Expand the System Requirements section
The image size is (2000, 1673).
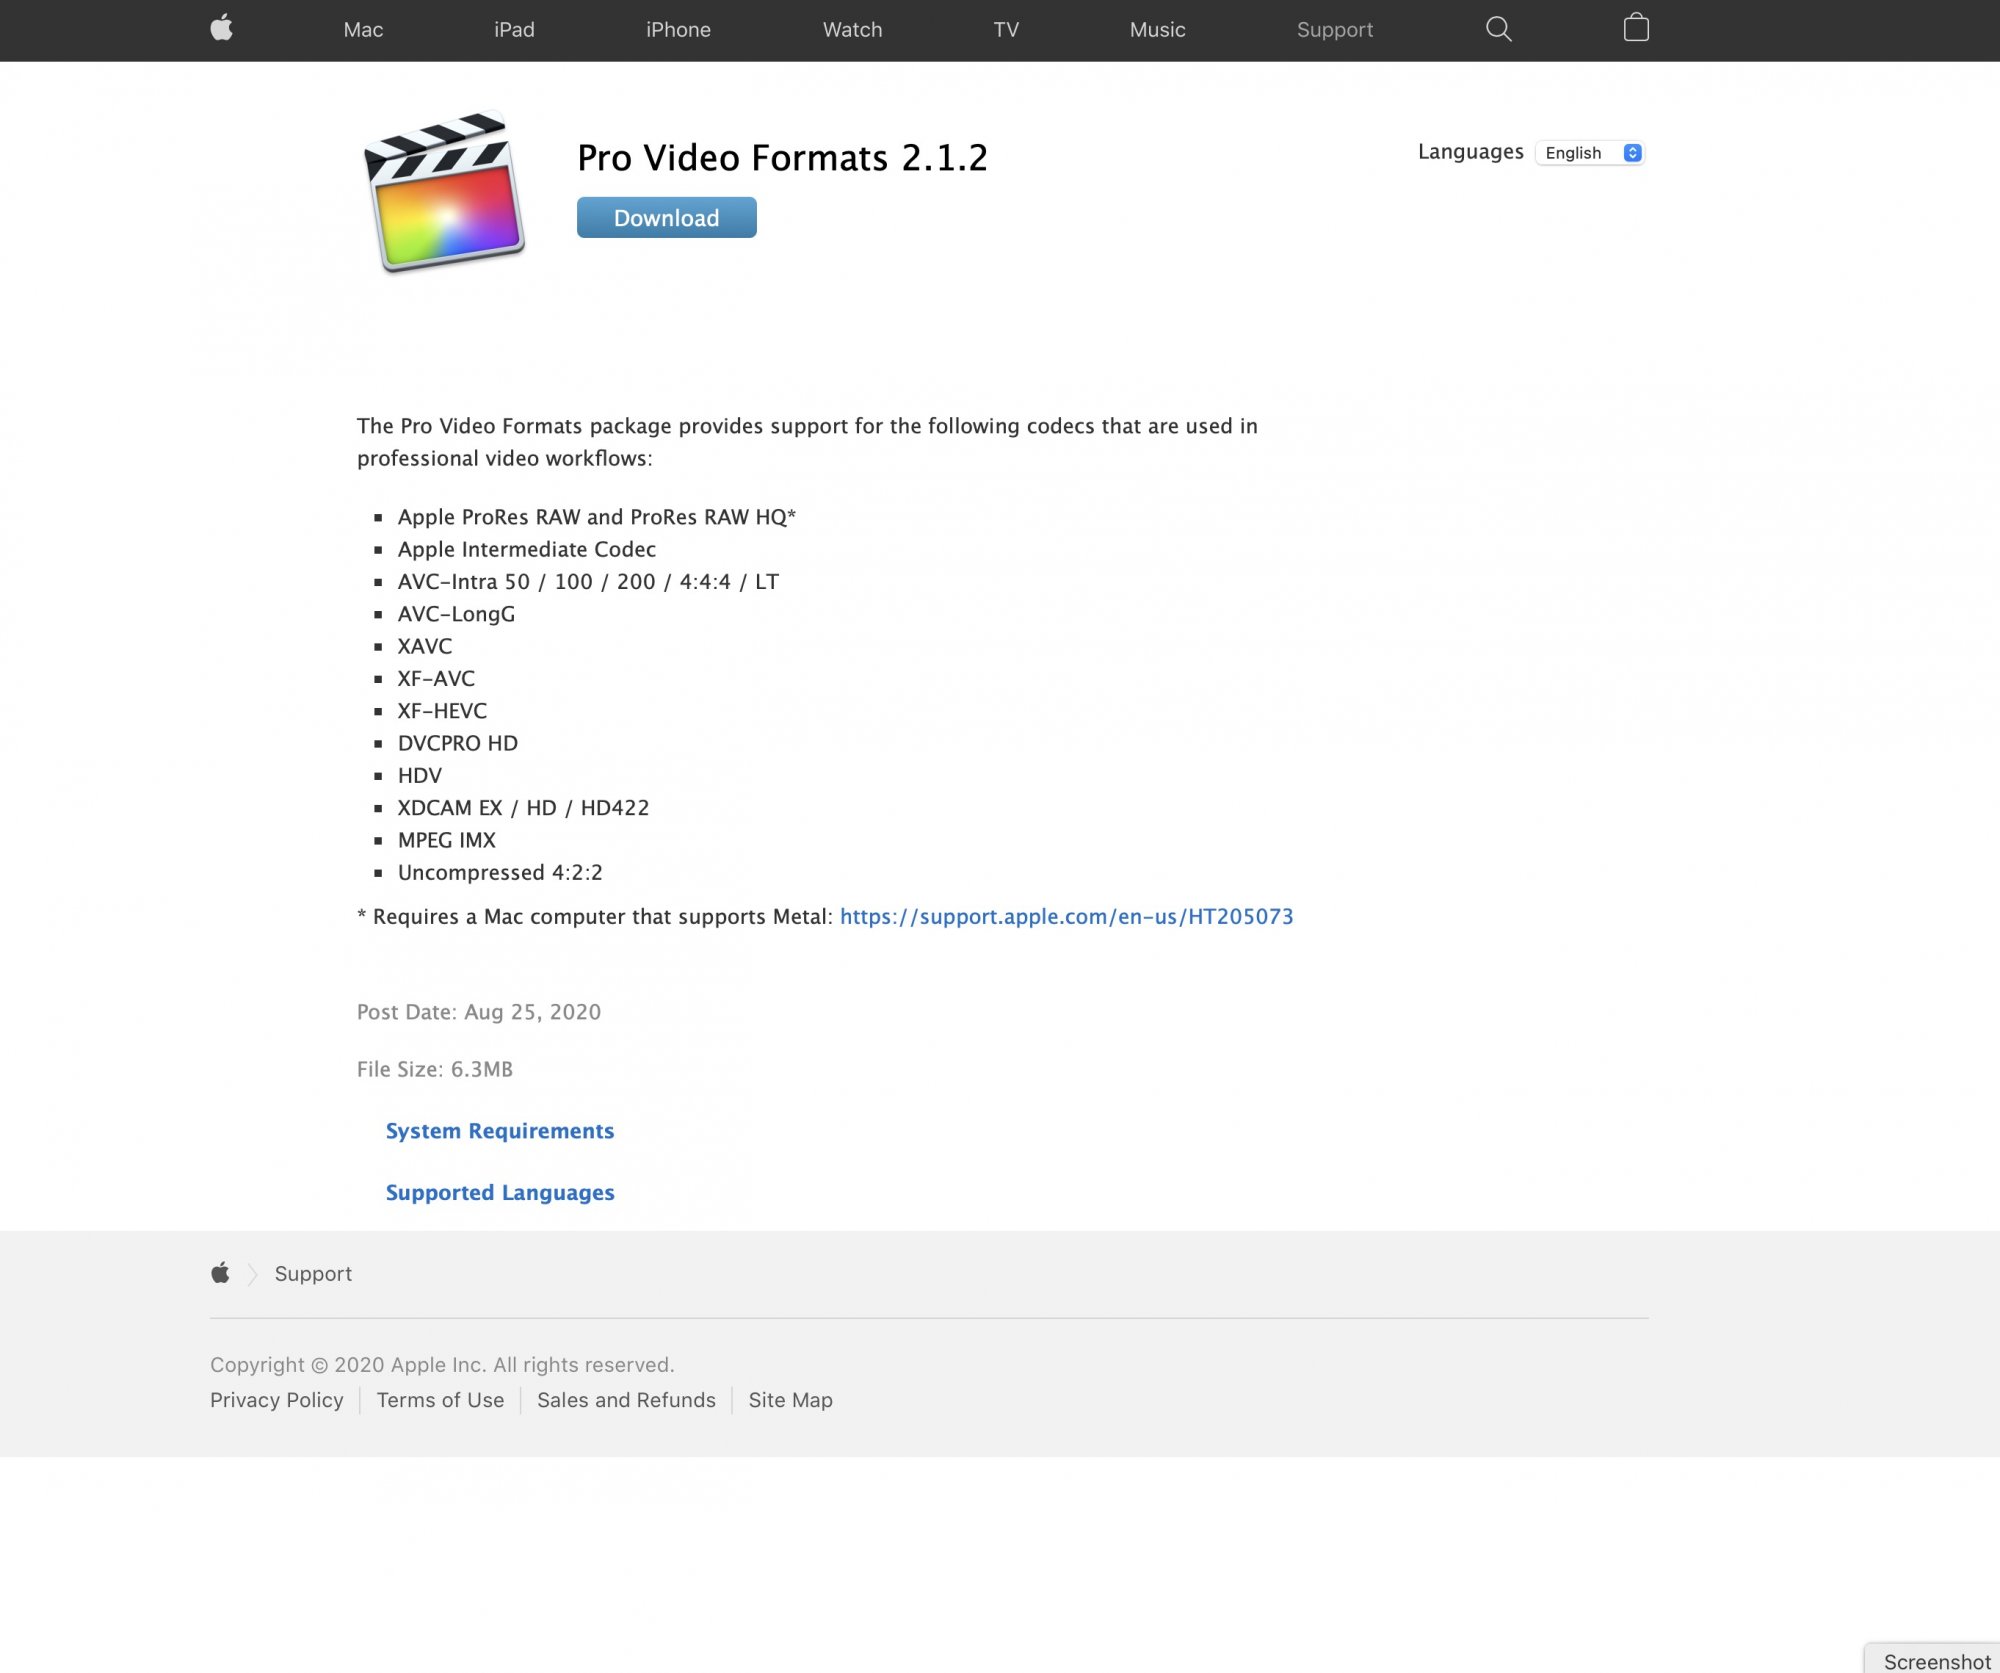500,1131
